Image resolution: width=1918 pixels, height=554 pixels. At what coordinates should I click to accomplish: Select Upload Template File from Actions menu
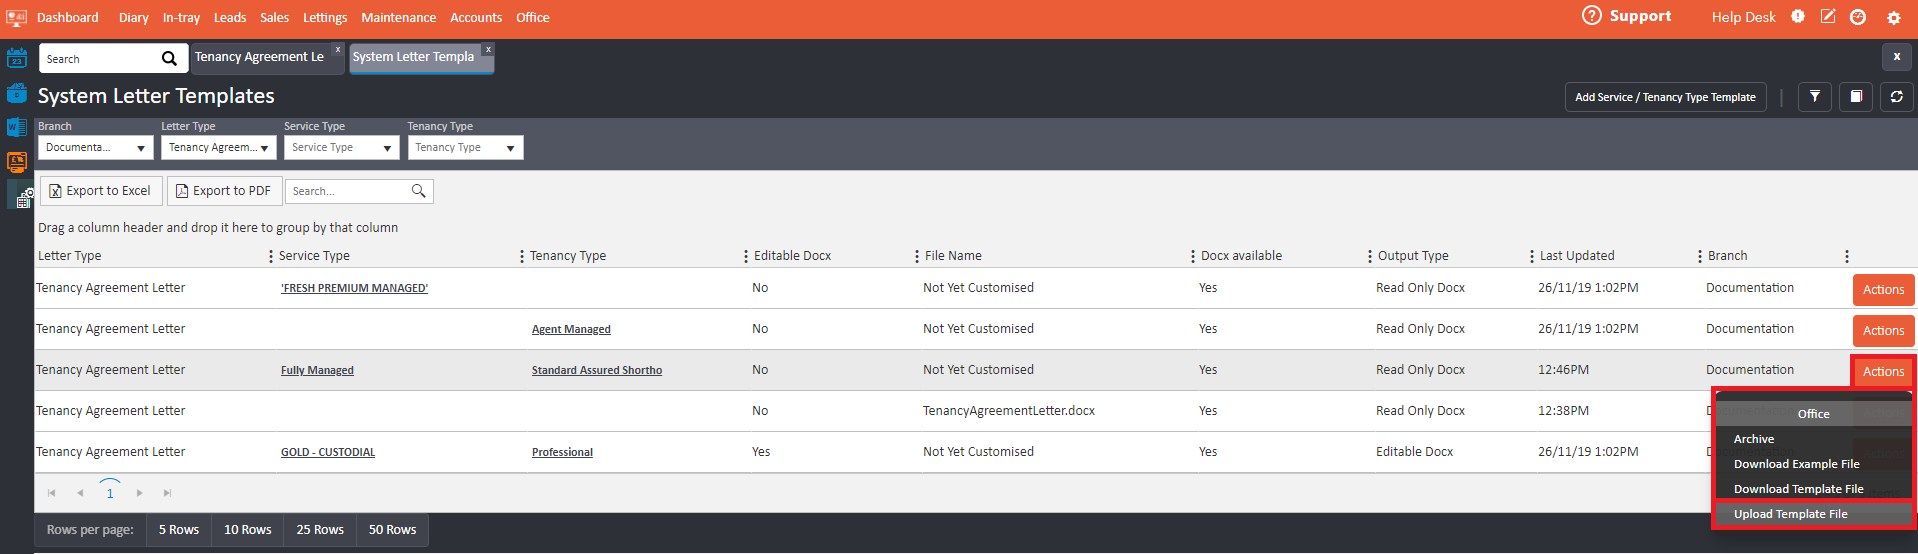coord(1790,514)
